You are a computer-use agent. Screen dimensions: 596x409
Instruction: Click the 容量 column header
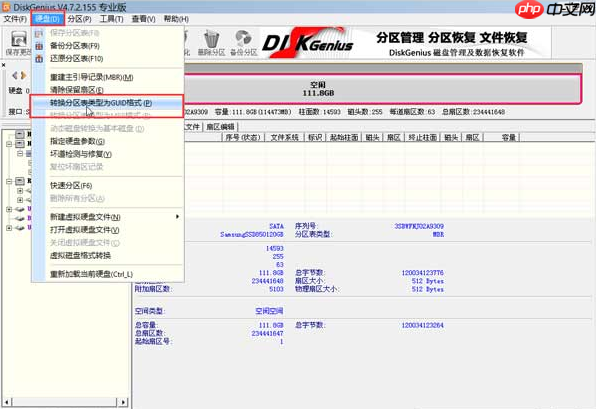[502, 137]
